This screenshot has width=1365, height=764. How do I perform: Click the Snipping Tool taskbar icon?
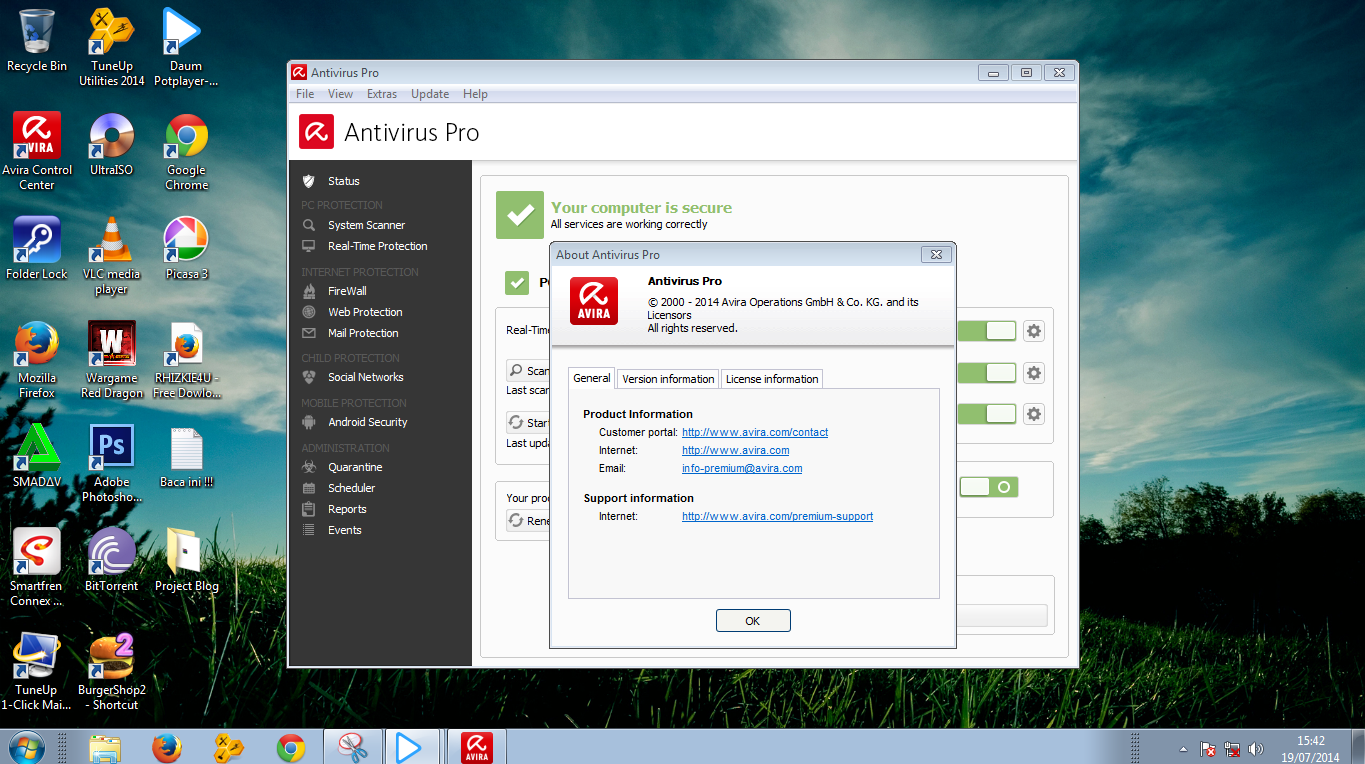(x=351, y=747)
